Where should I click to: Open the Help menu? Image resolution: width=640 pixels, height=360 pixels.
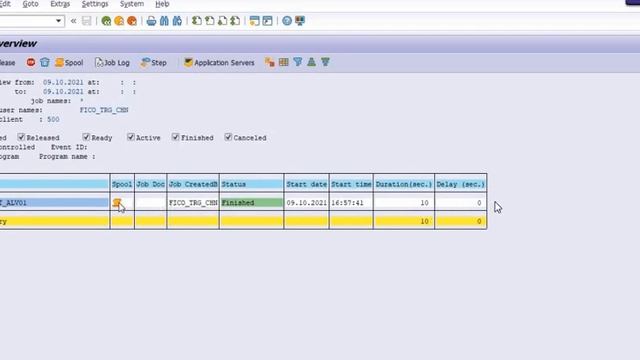(162, 4)
